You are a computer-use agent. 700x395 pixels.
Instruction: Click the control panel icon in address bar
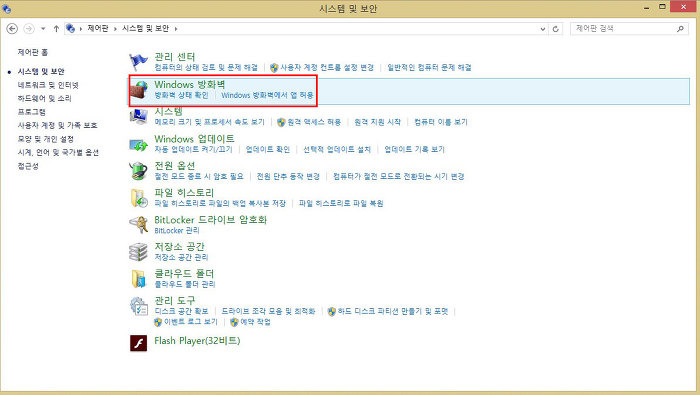pyautogui.click(x=70, y=28)
